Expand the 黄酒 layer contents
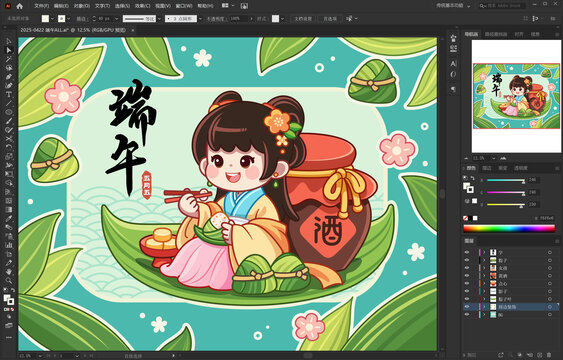 click(x=484, y=276)
